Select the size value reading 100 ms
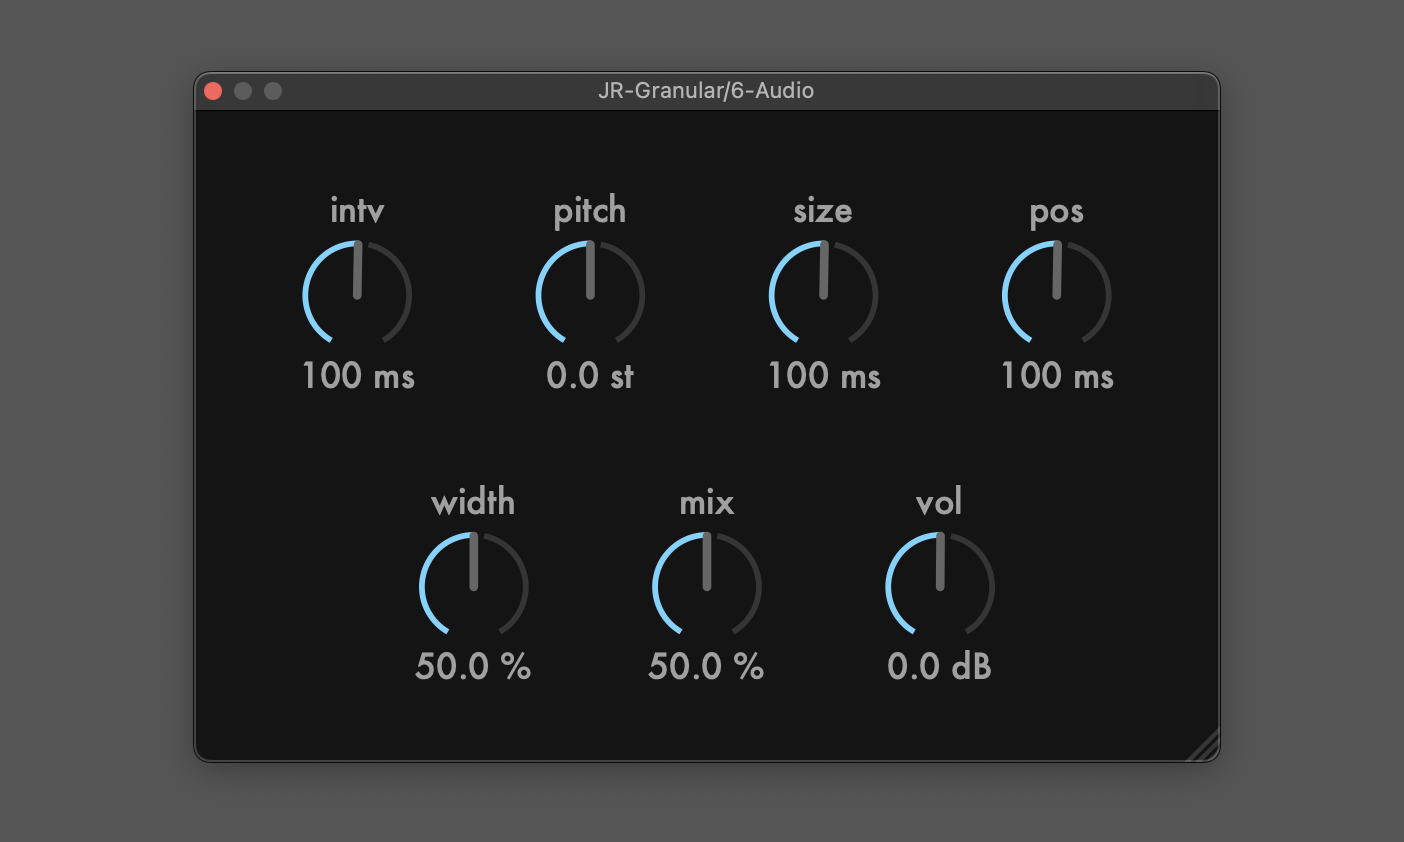 click(823, 376)
